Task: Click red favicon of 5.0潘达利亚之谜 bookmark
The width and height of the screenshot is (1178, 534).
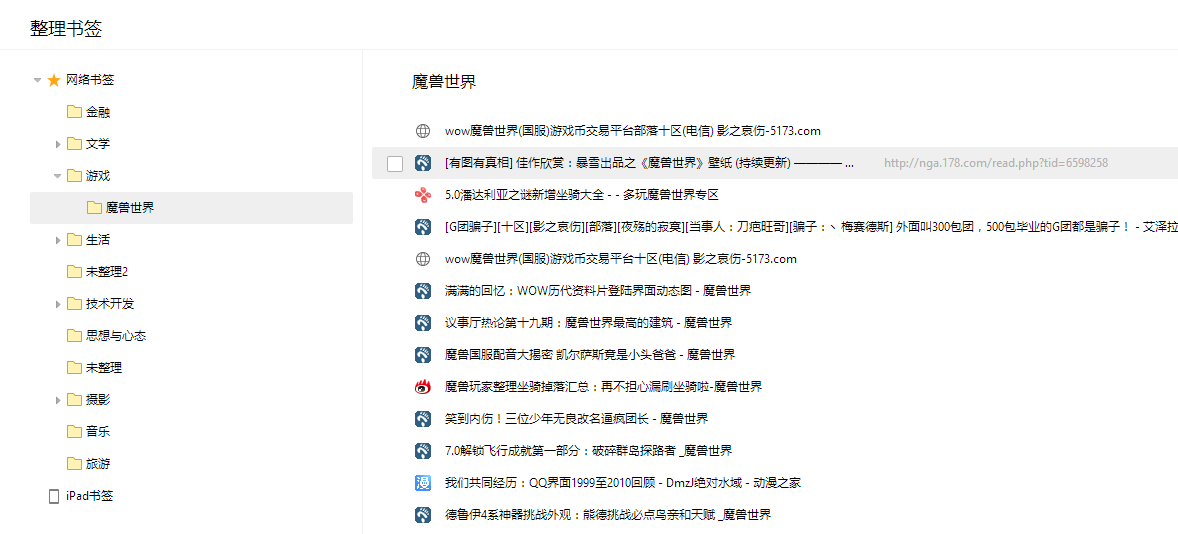Action: [x=422, y=195]
